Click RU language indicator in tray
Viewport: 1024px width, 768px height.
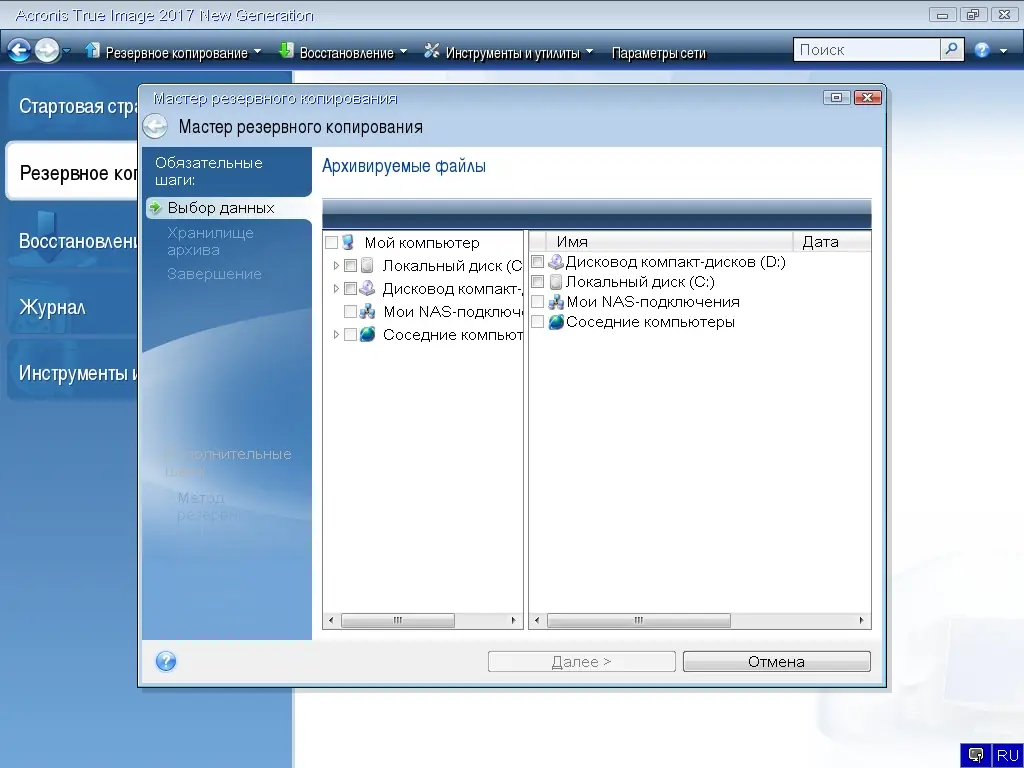coord(1007,755)
